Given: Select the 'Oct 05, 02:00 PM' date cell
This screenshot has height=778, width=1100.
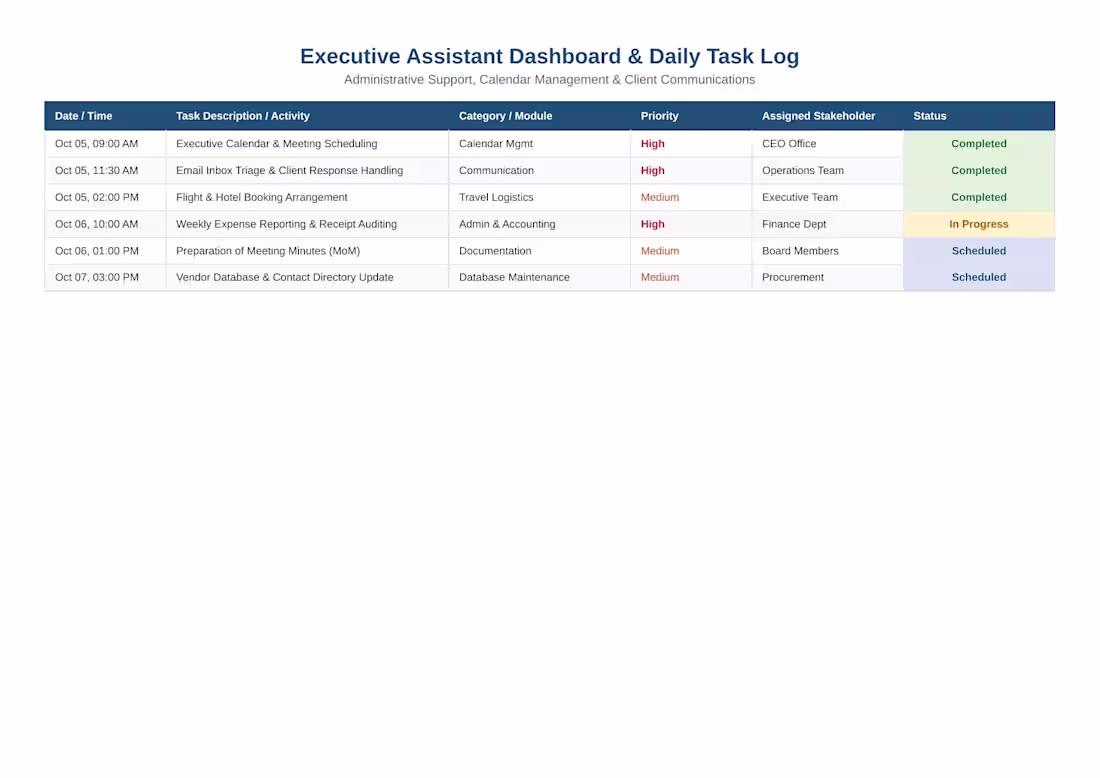Looking at the screenshot, I should (x=105, y=197).
